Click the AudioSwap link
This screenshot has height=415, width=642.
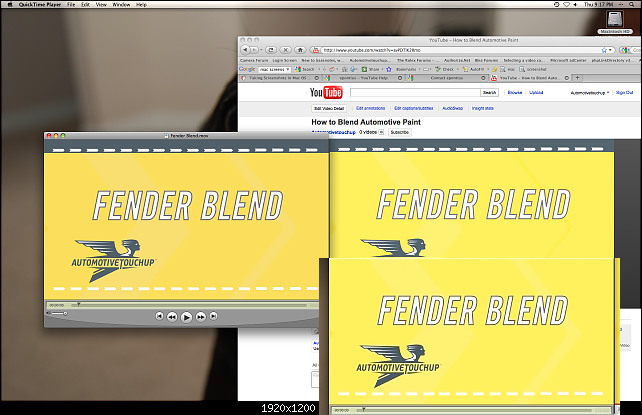452,108
